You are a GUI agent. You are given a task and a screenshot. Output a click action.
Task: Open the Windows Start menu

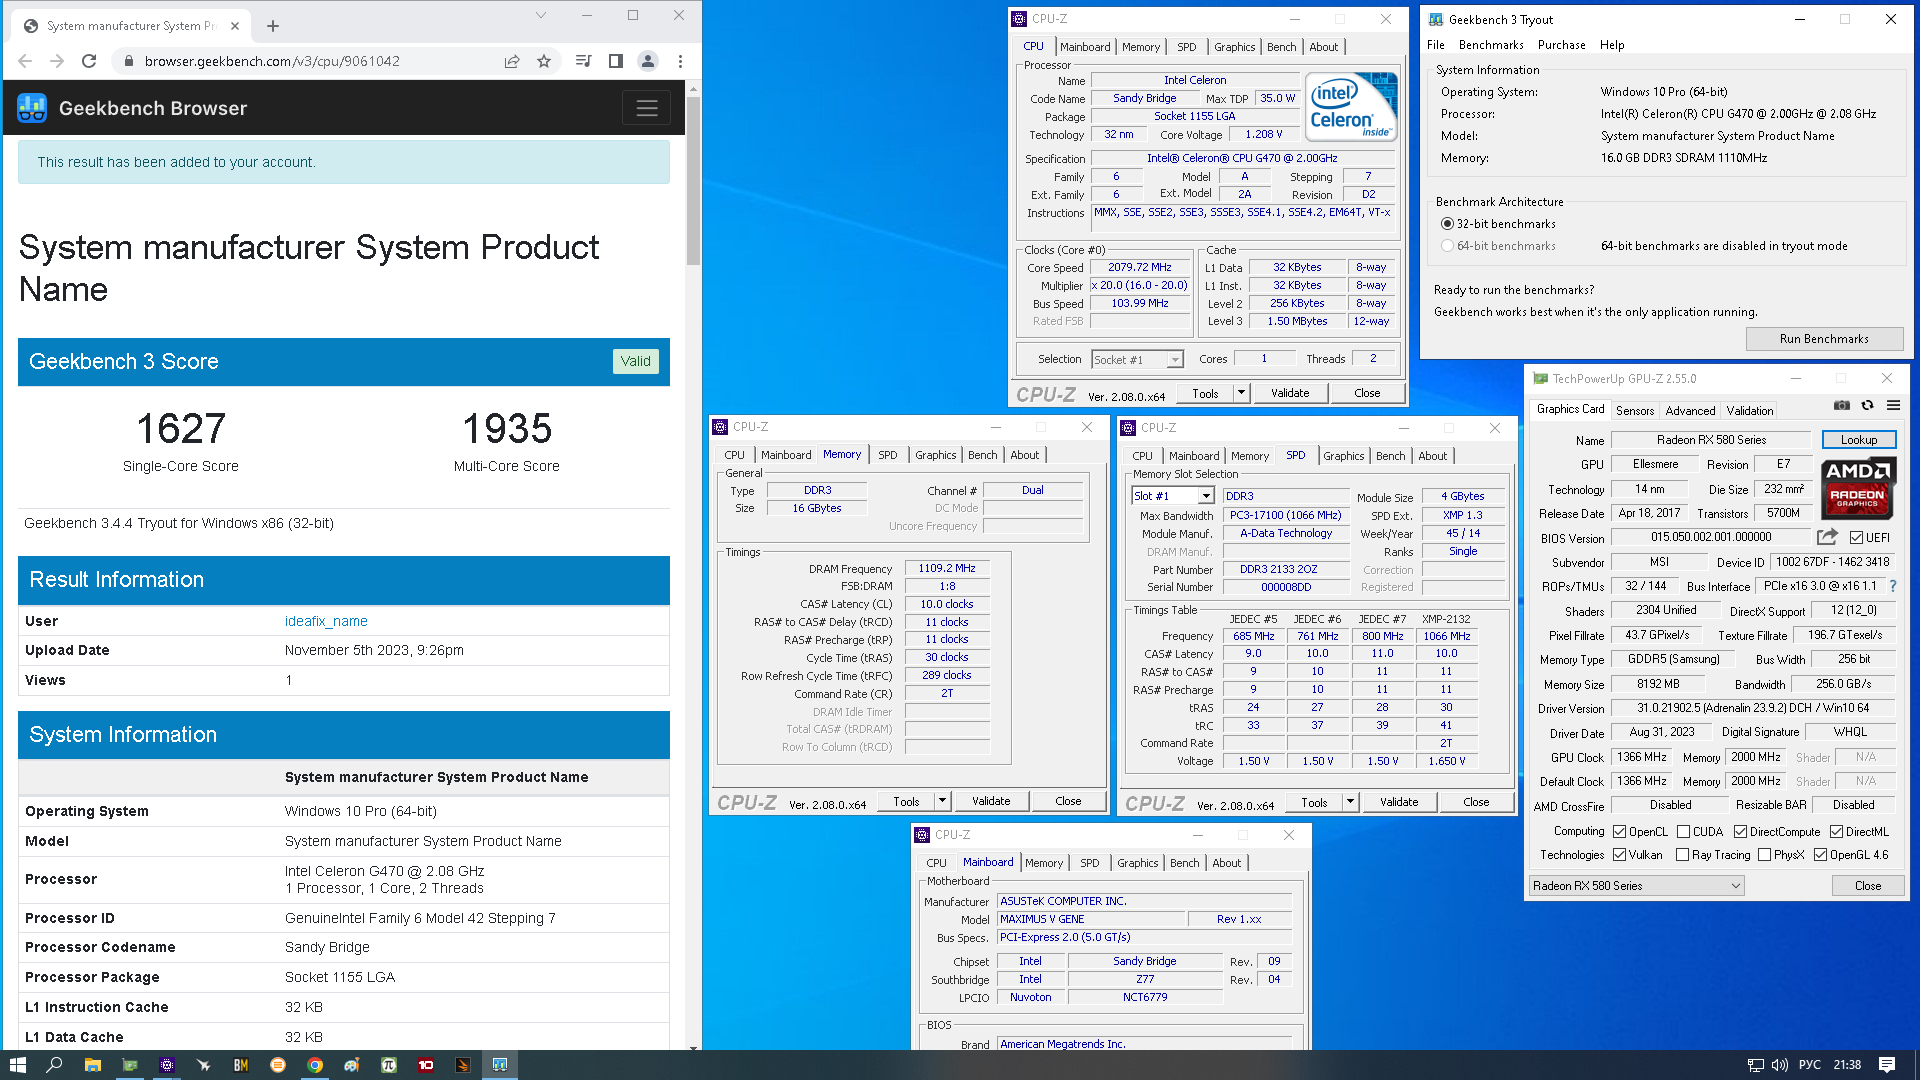point(17,1065)
